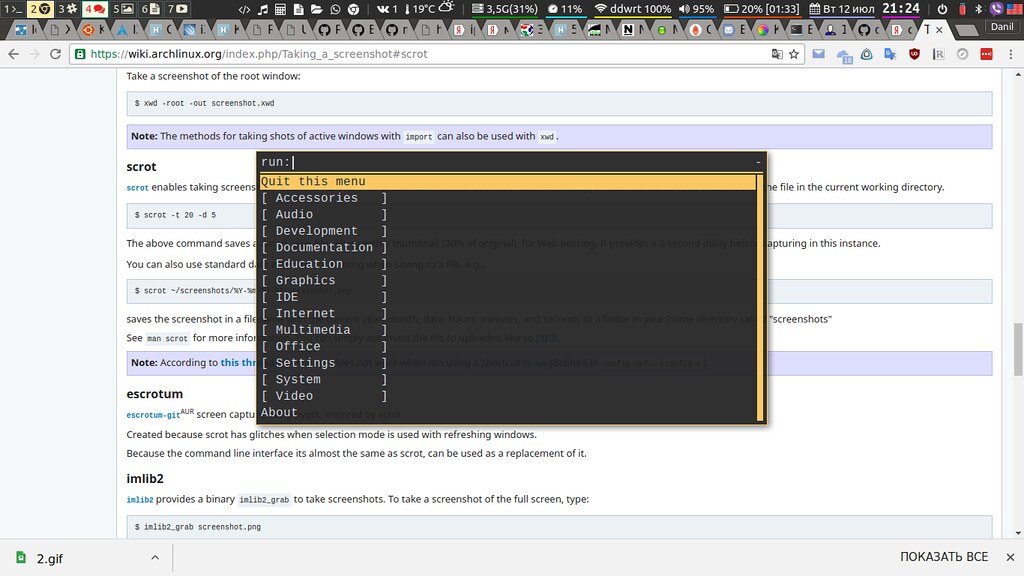Open Viber from system tray

[996, 9]
